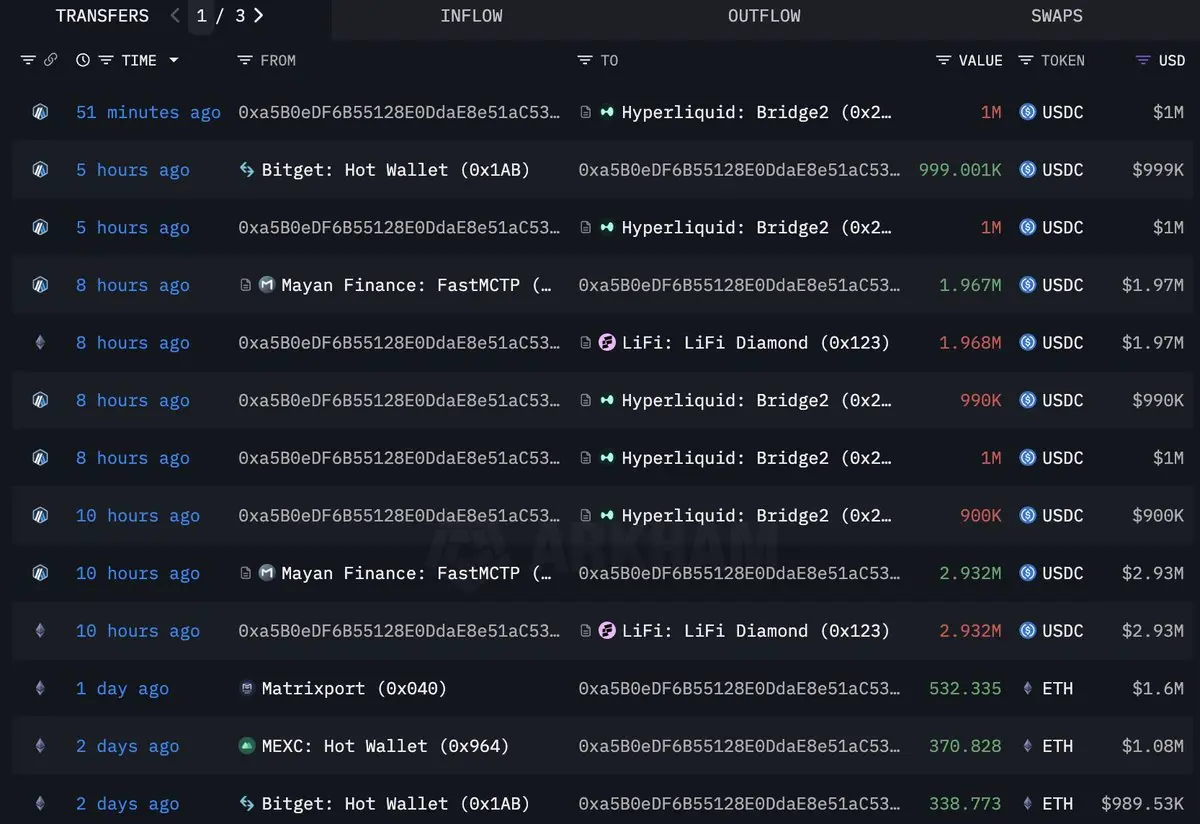Click the Ethereum chain icon in the MEXC row
The height and width of the screenshot is (824, 1200).
point(40,746)
